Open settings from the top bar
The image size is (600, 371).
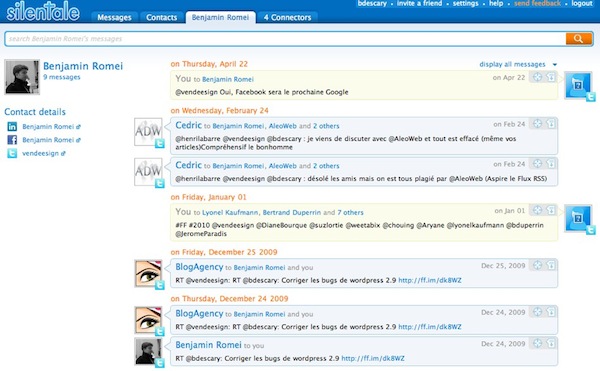[465, 3]
